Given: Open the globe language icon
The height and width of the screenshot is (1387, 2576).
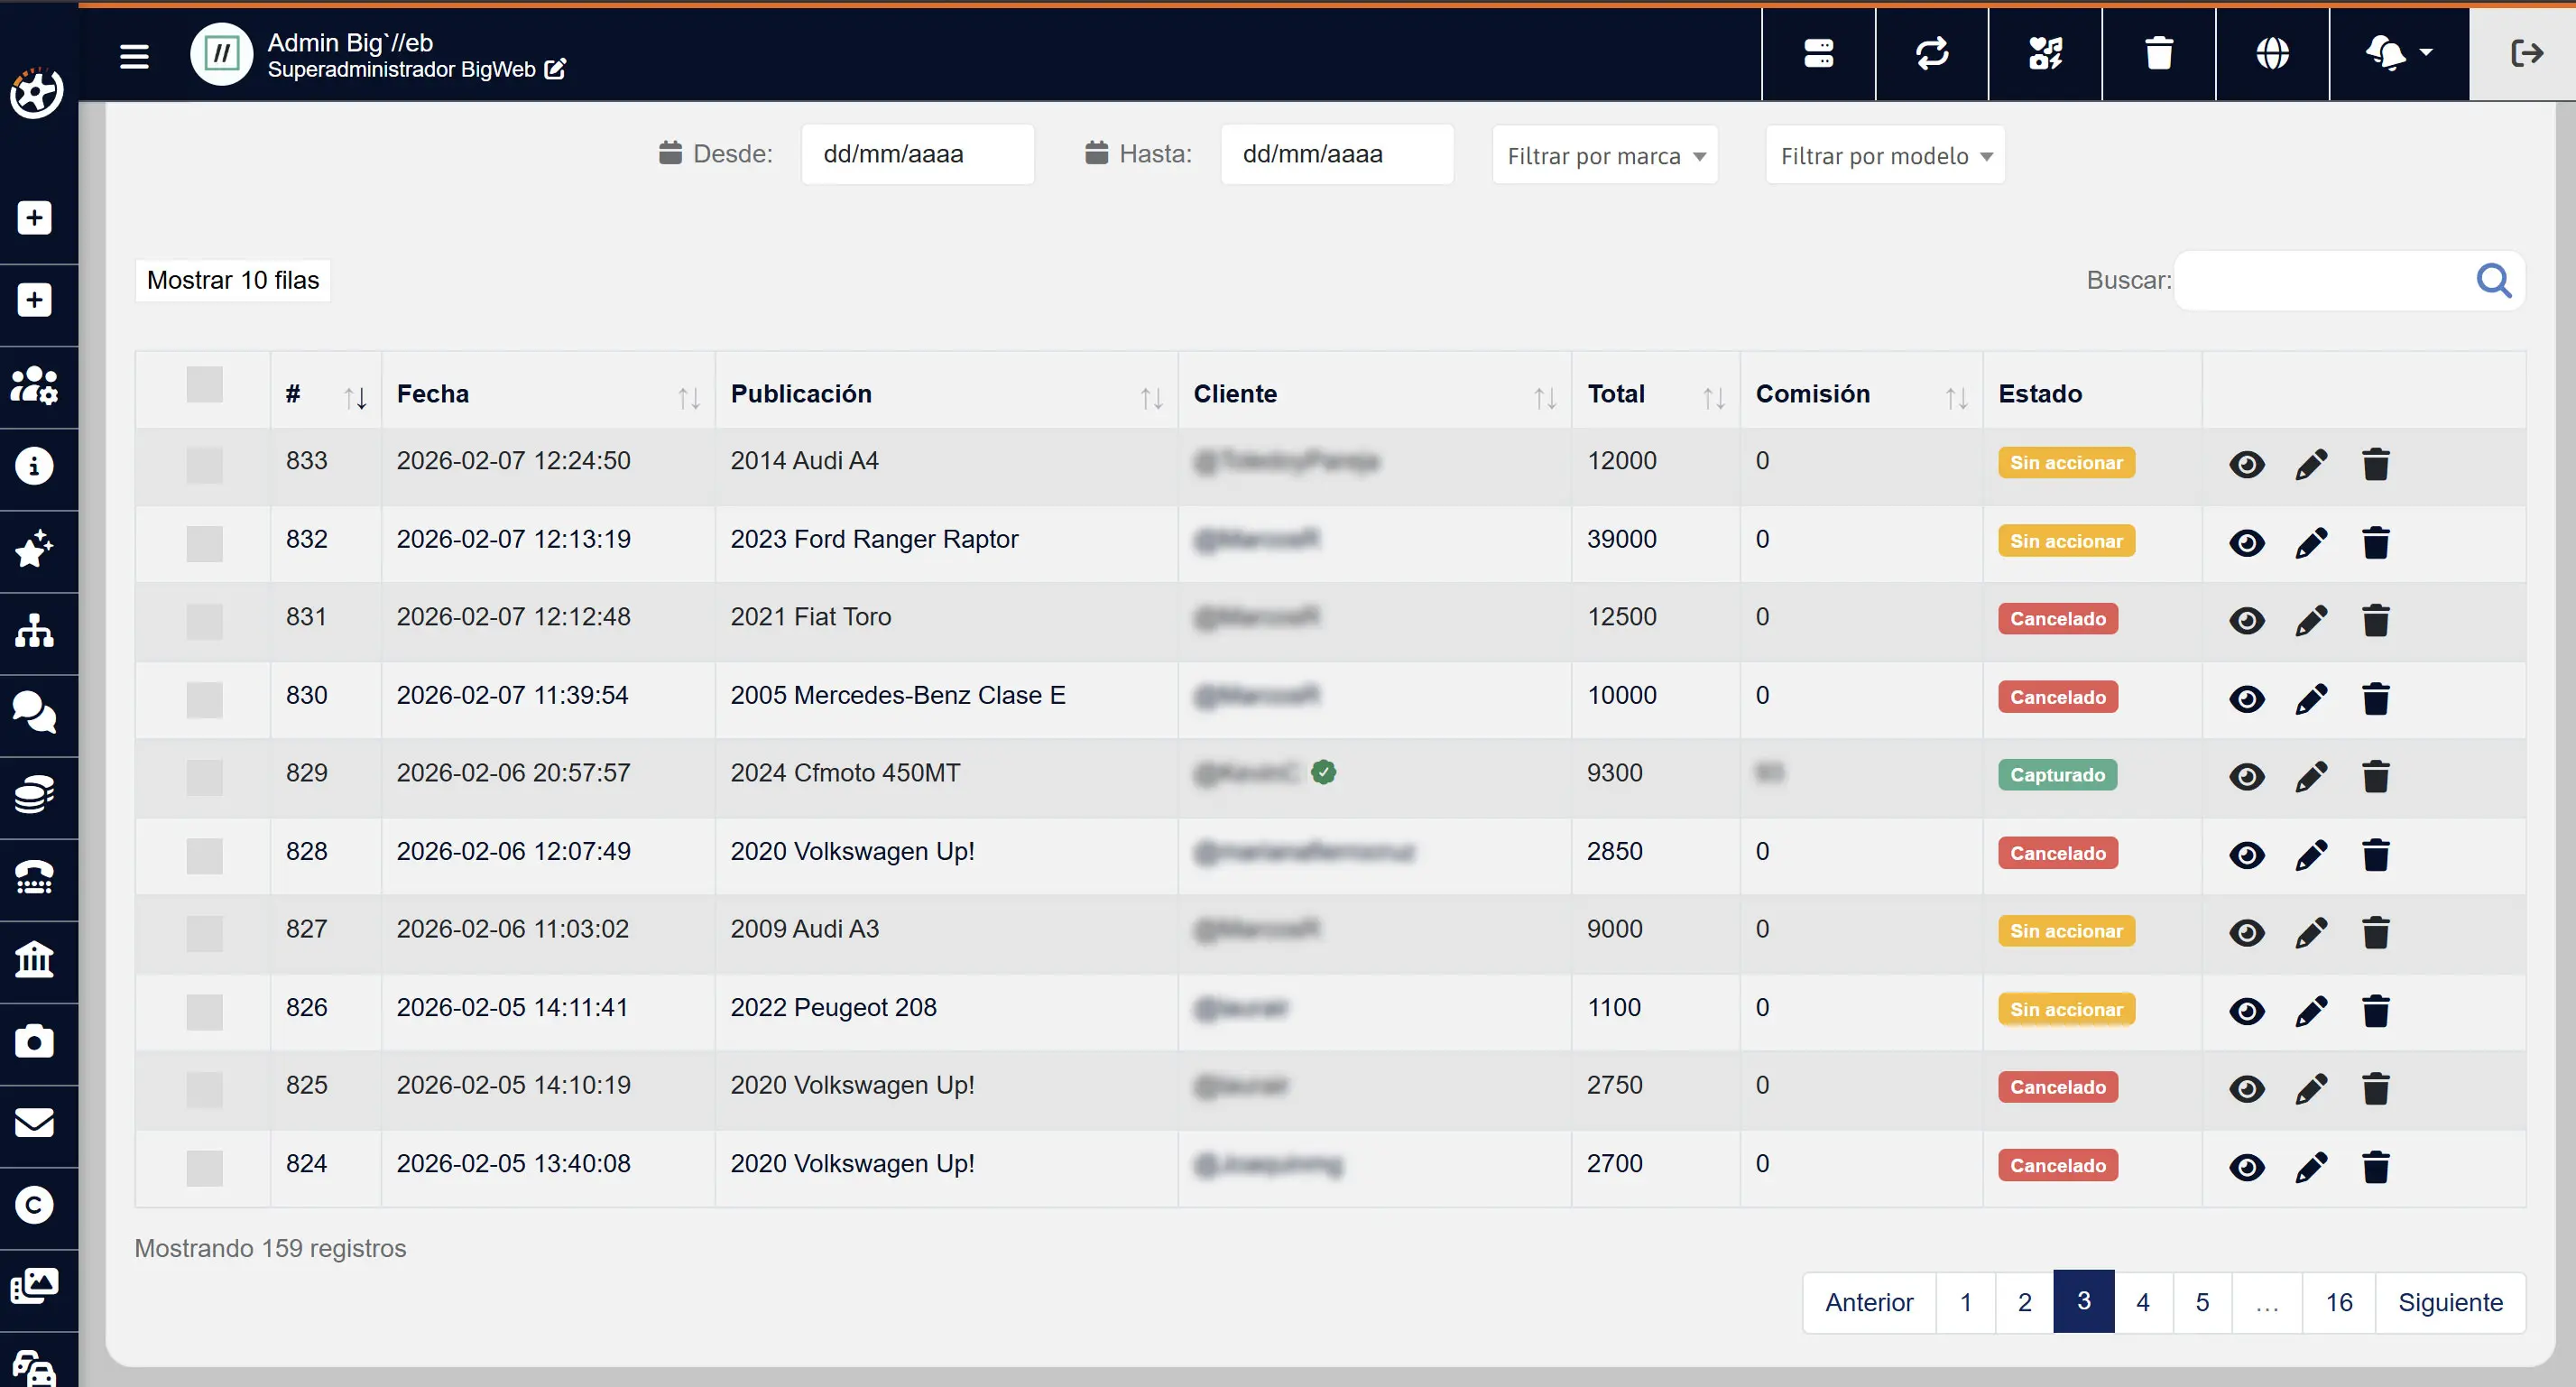Looking at the screenshot, I should point(2272,53).
